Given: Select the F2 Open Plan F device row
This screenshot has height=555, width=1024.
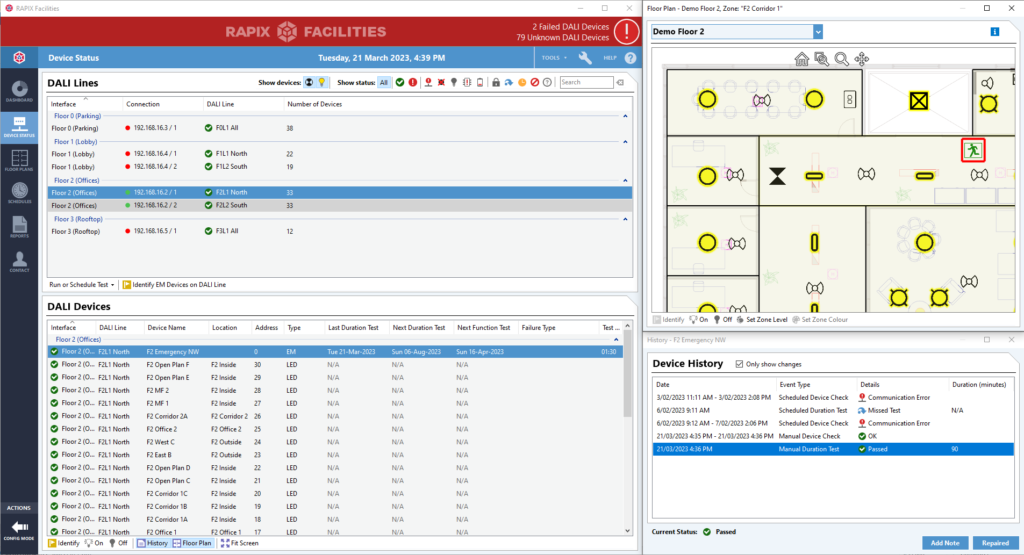Looking at the screenshot, I should click(x=335, y=365).
